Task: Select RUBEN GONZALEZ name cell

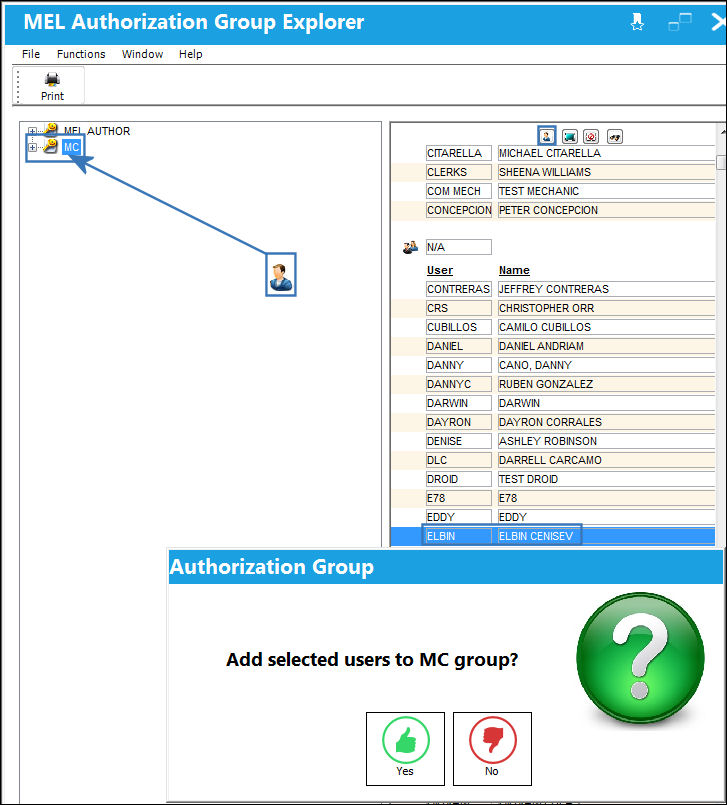Action: (606, 384)
